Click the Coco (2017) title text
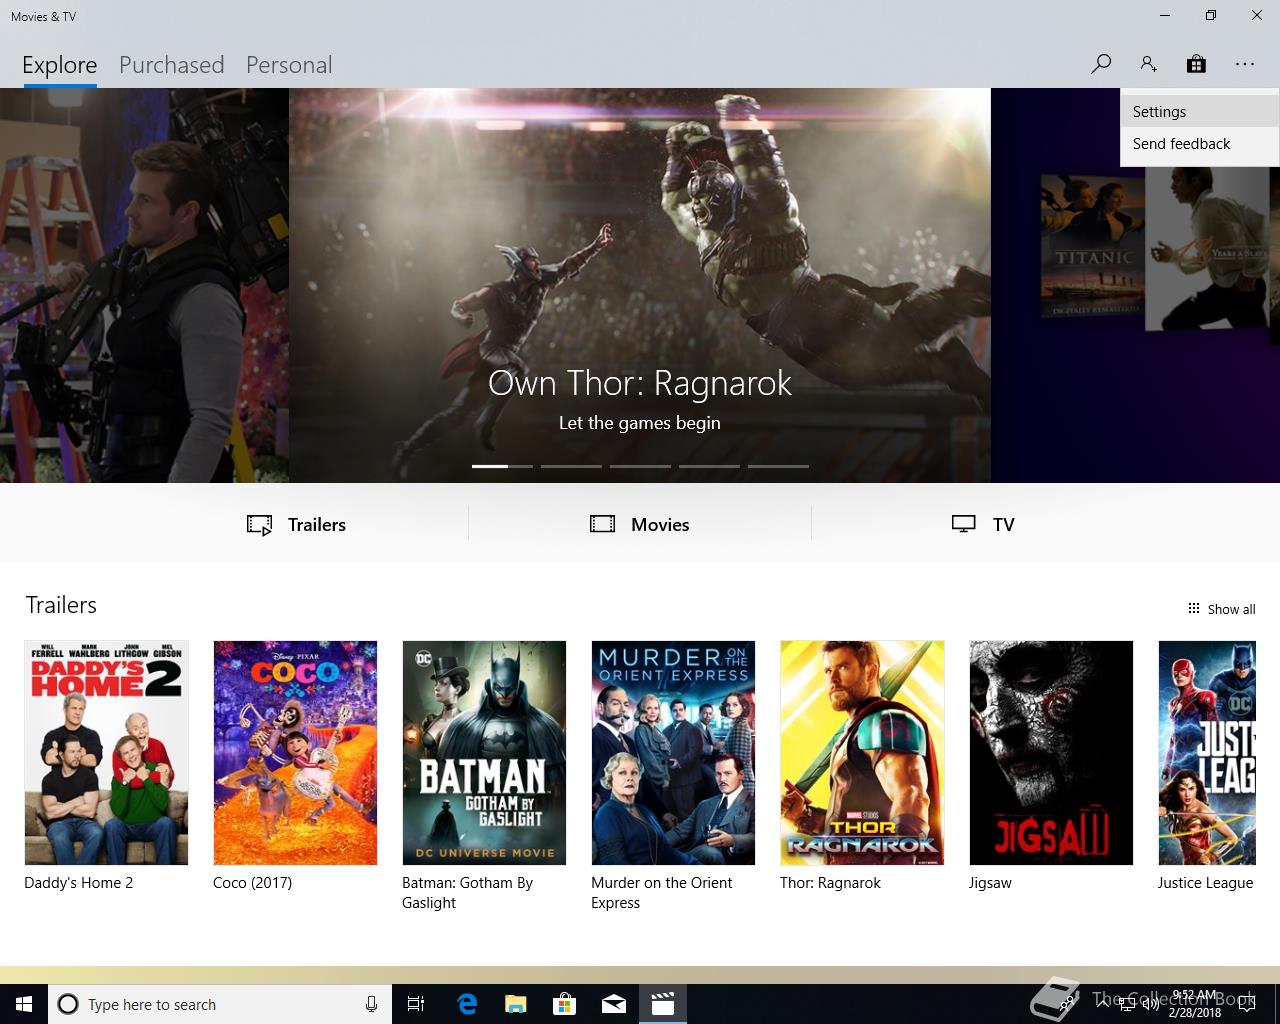Viewport: 1280px width, 1024px height. (x=252, y=883)
